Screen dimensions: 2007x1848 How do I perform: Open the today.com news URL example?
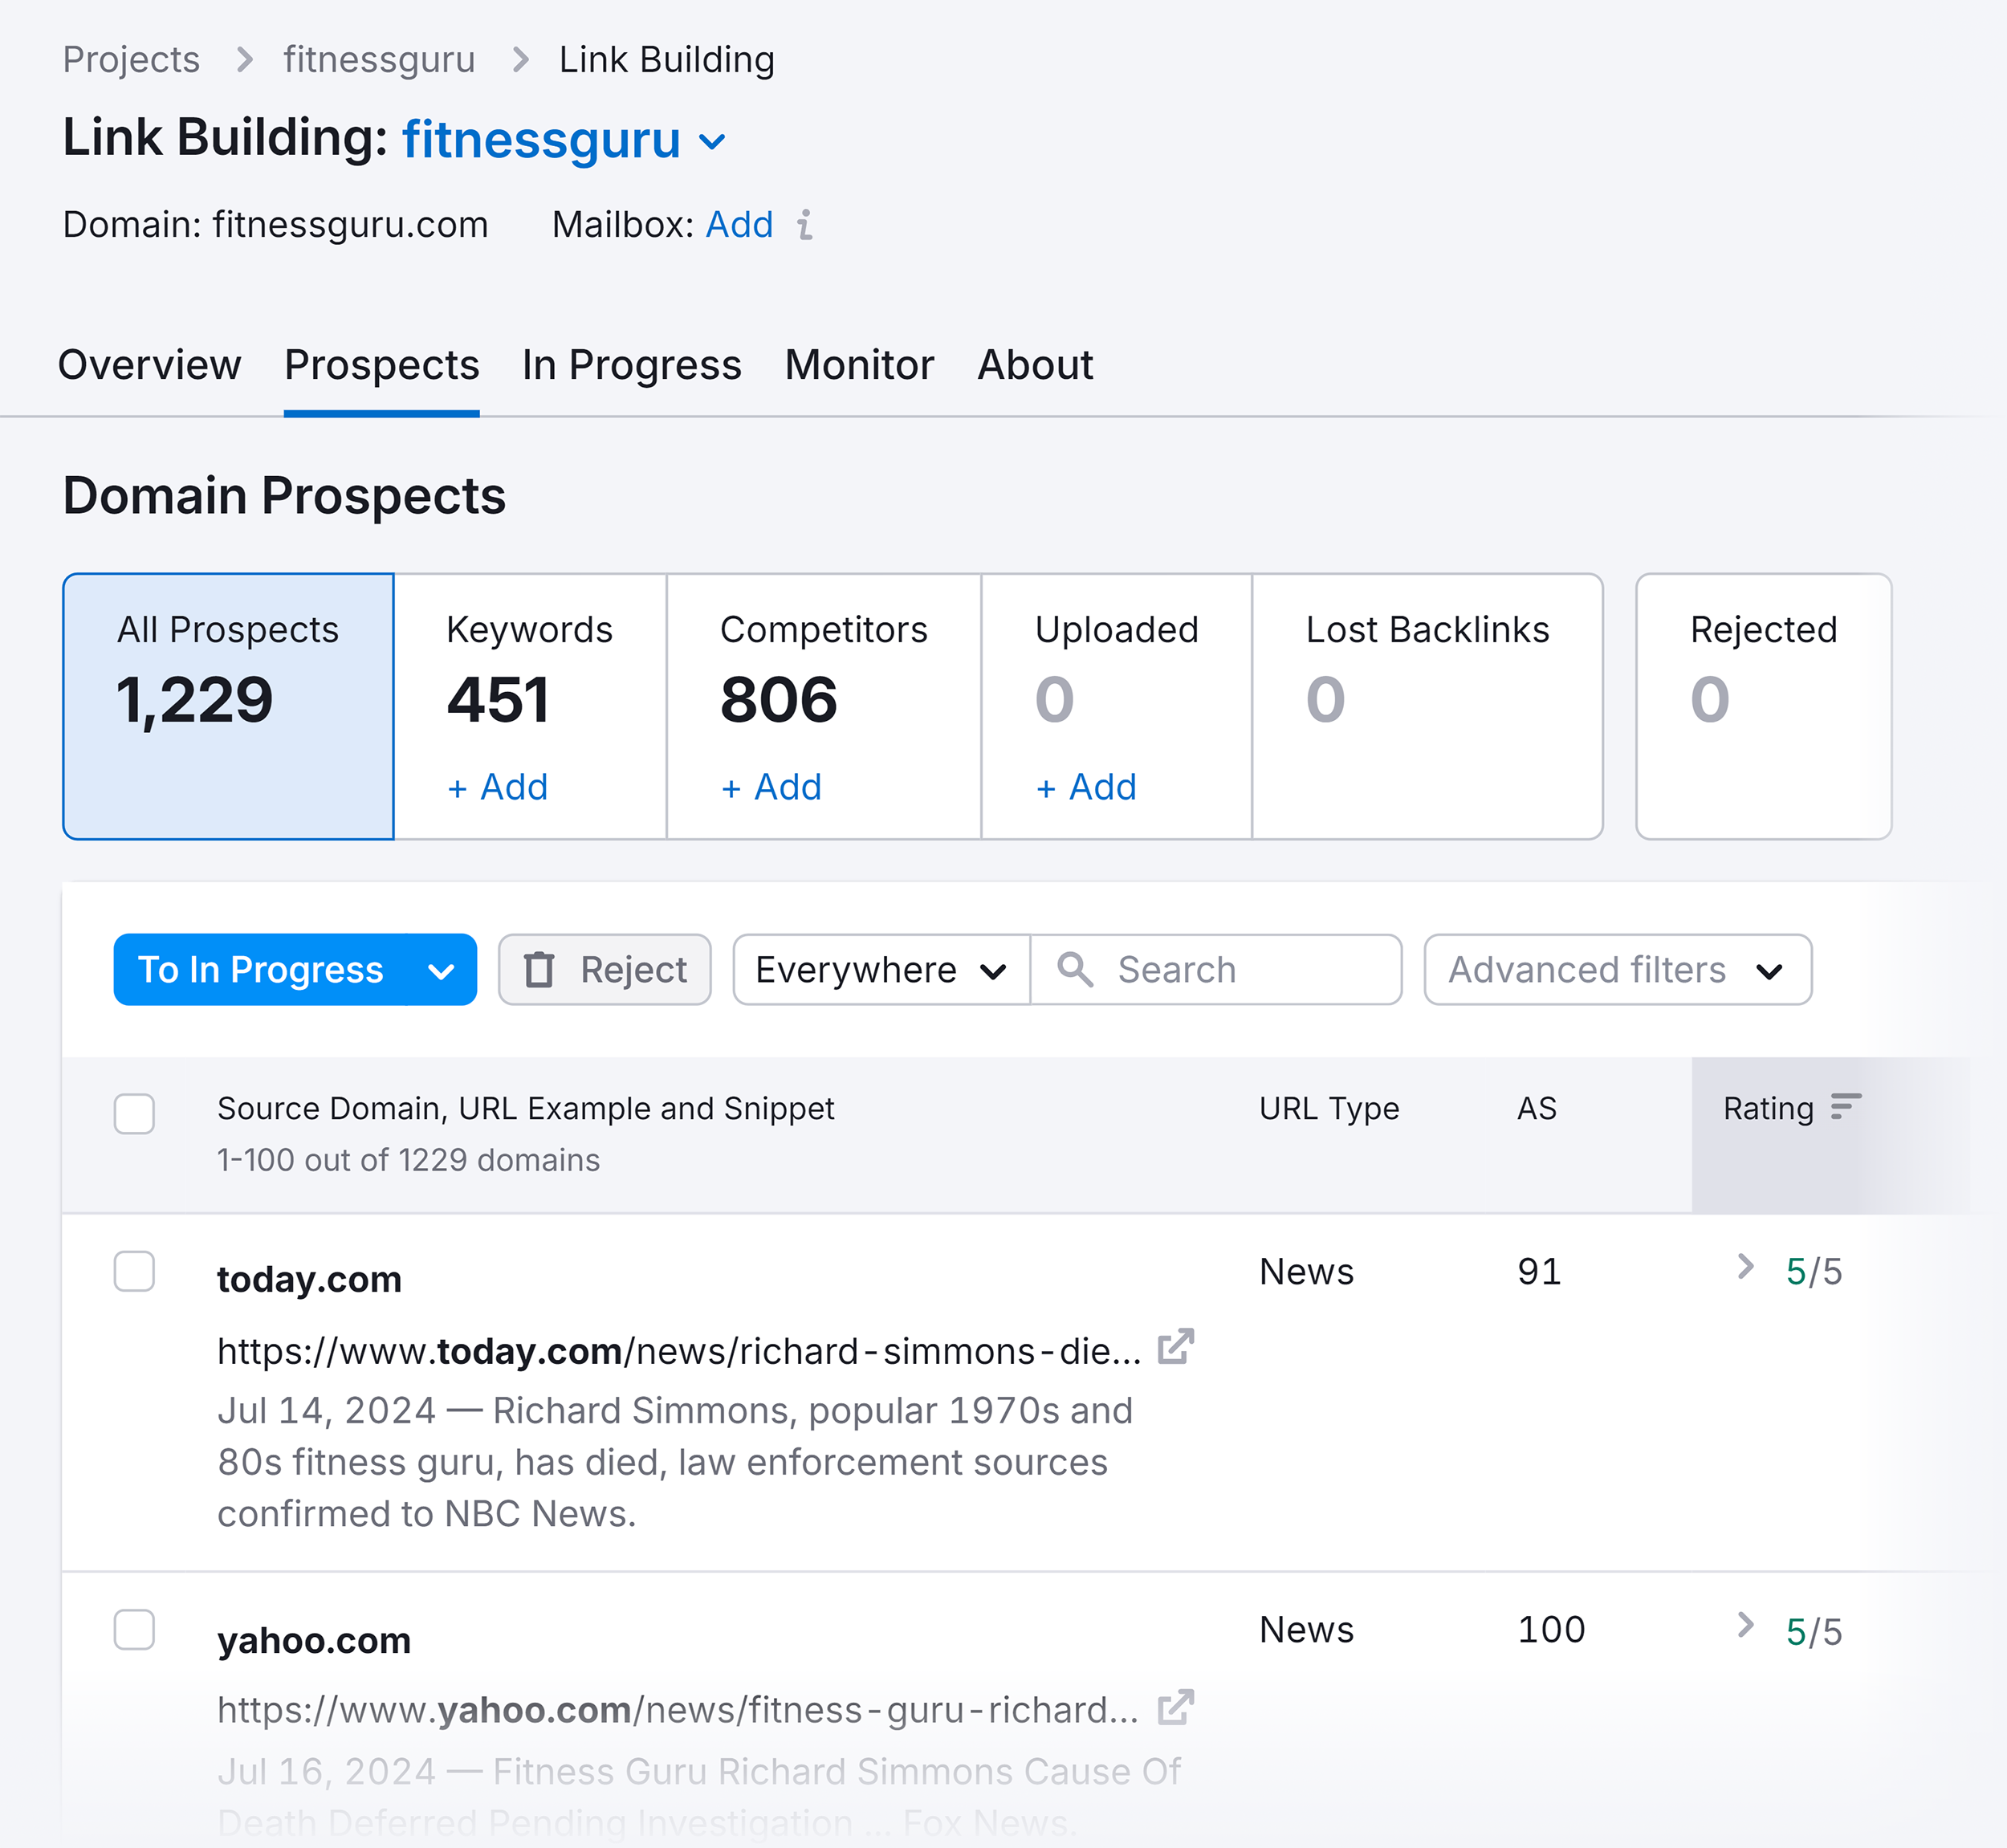coord(679,1351)
